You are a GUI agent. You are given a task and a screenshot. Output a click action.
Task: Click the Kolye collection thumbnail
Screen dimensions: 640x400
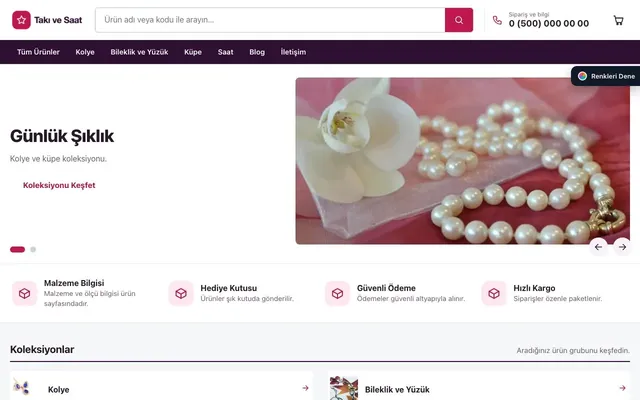(22, 387)
